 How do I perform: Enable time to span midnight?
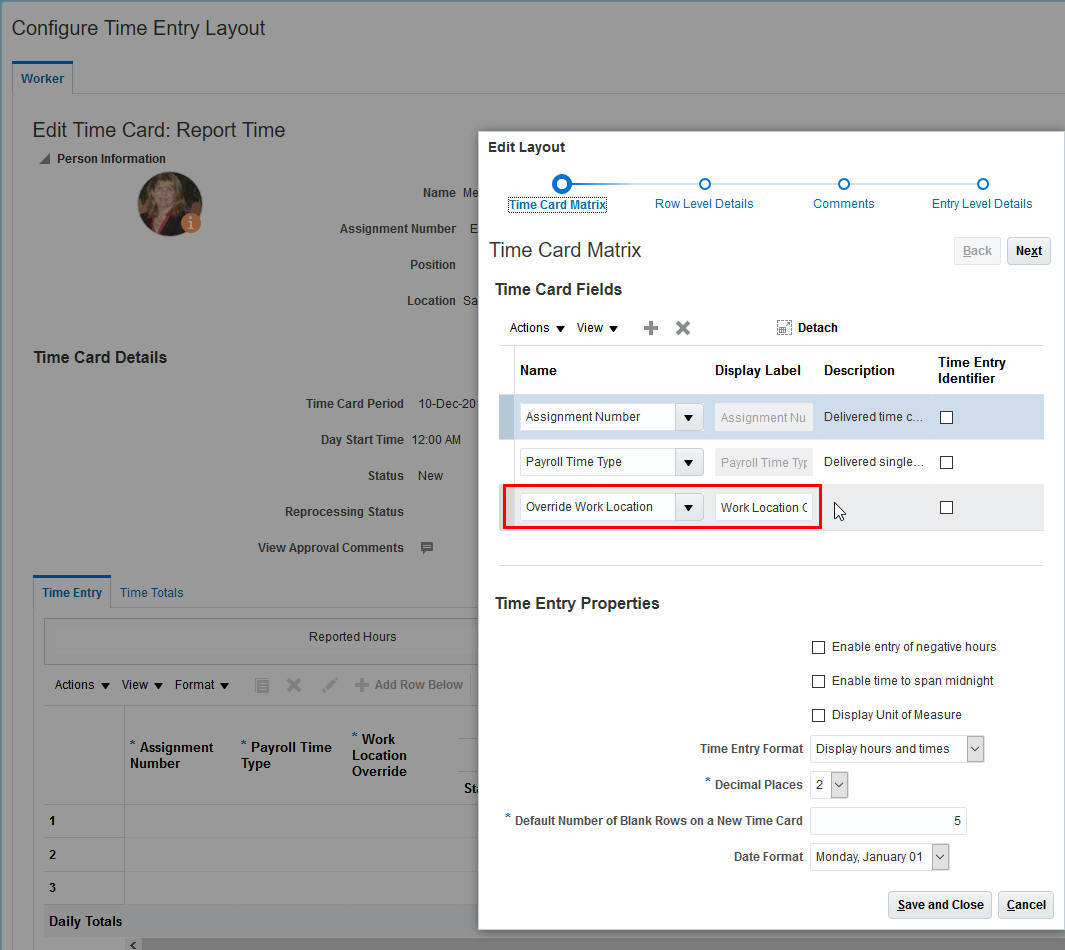(818, 681)
